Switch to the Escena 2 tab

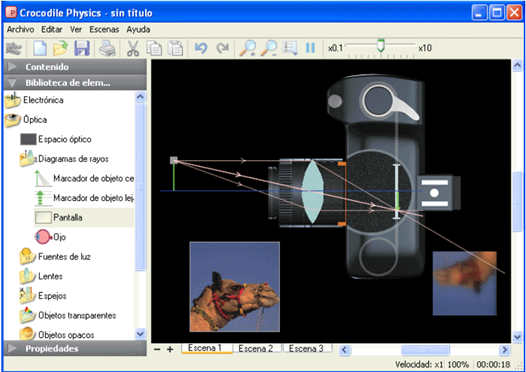256,349
